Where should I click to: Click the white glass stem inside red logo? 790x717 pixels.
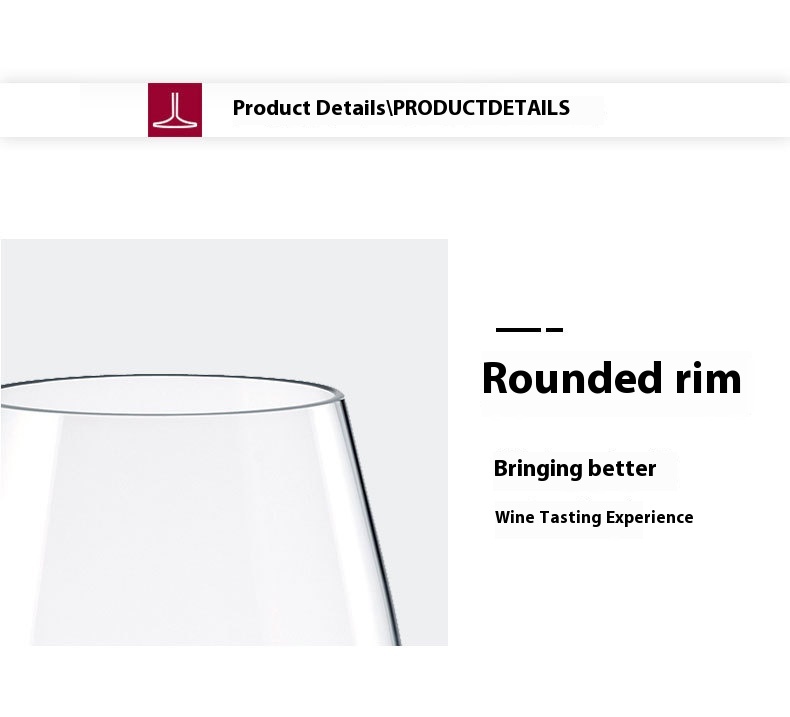(175, 107)
